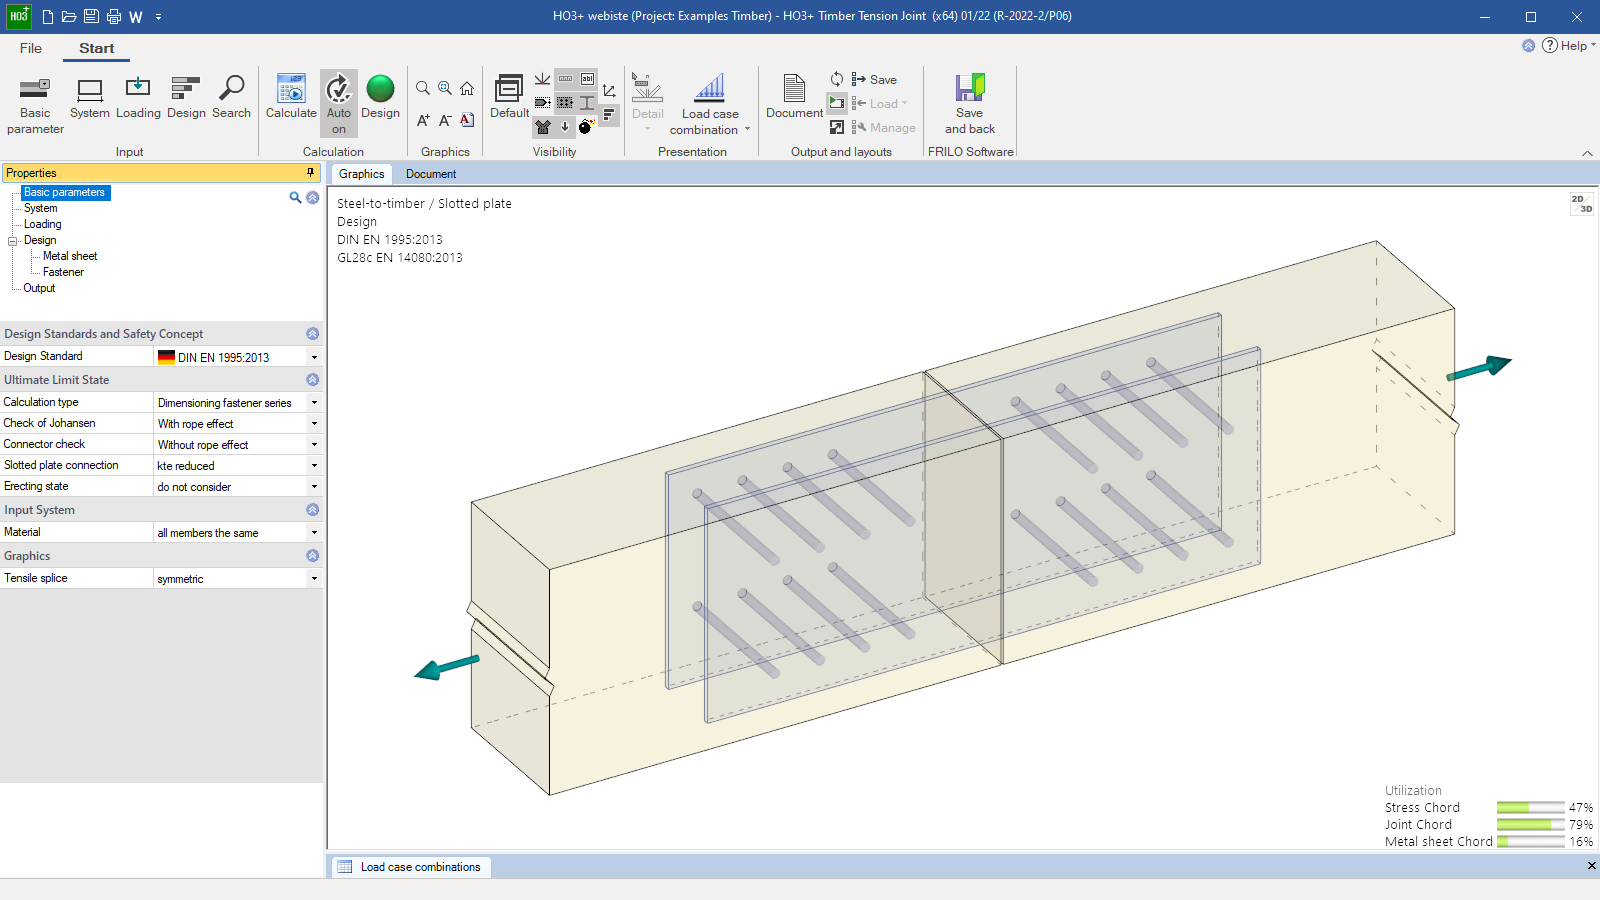Decrease text size with A- icon

[x=445, y=120]
